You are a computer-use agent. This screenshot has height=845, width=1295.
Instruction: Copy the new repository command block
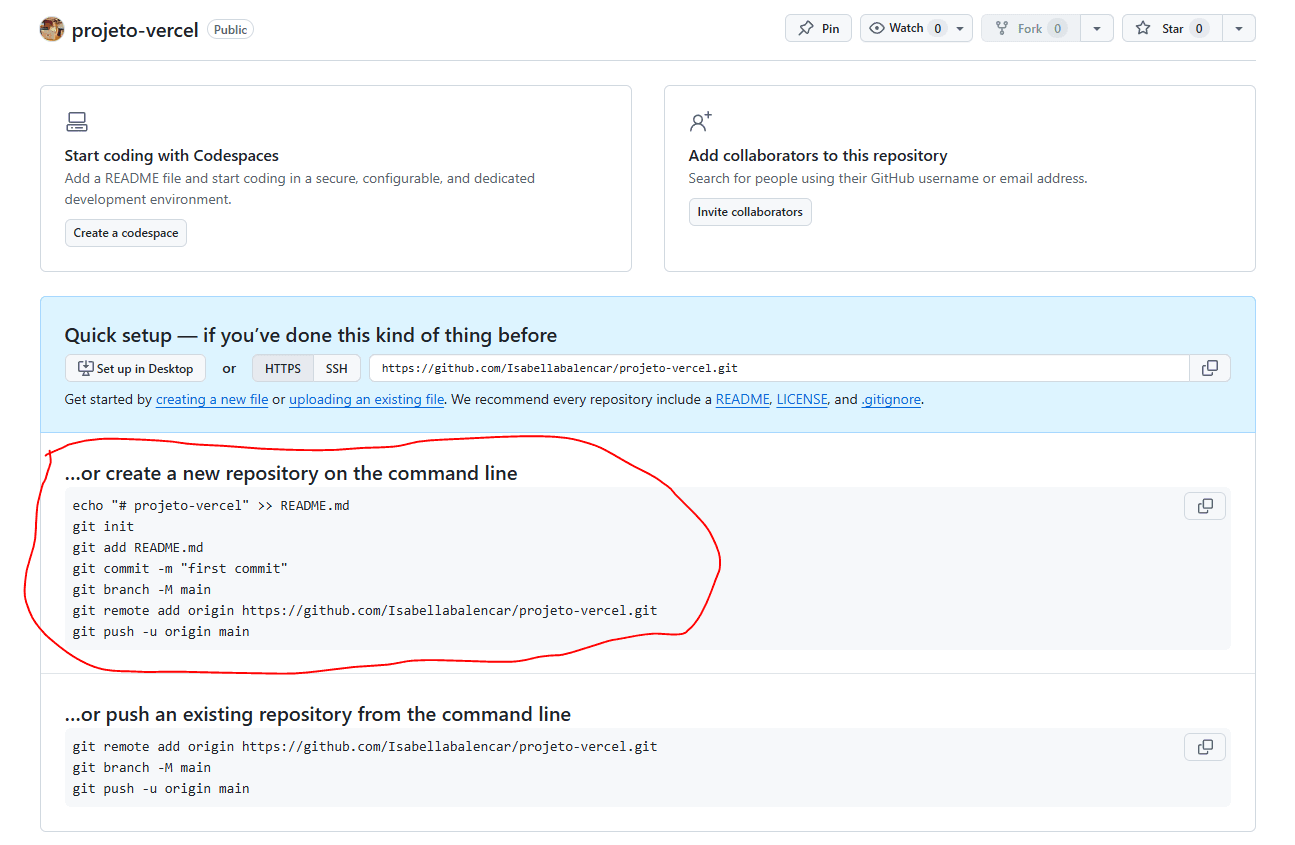point(1204,506)
